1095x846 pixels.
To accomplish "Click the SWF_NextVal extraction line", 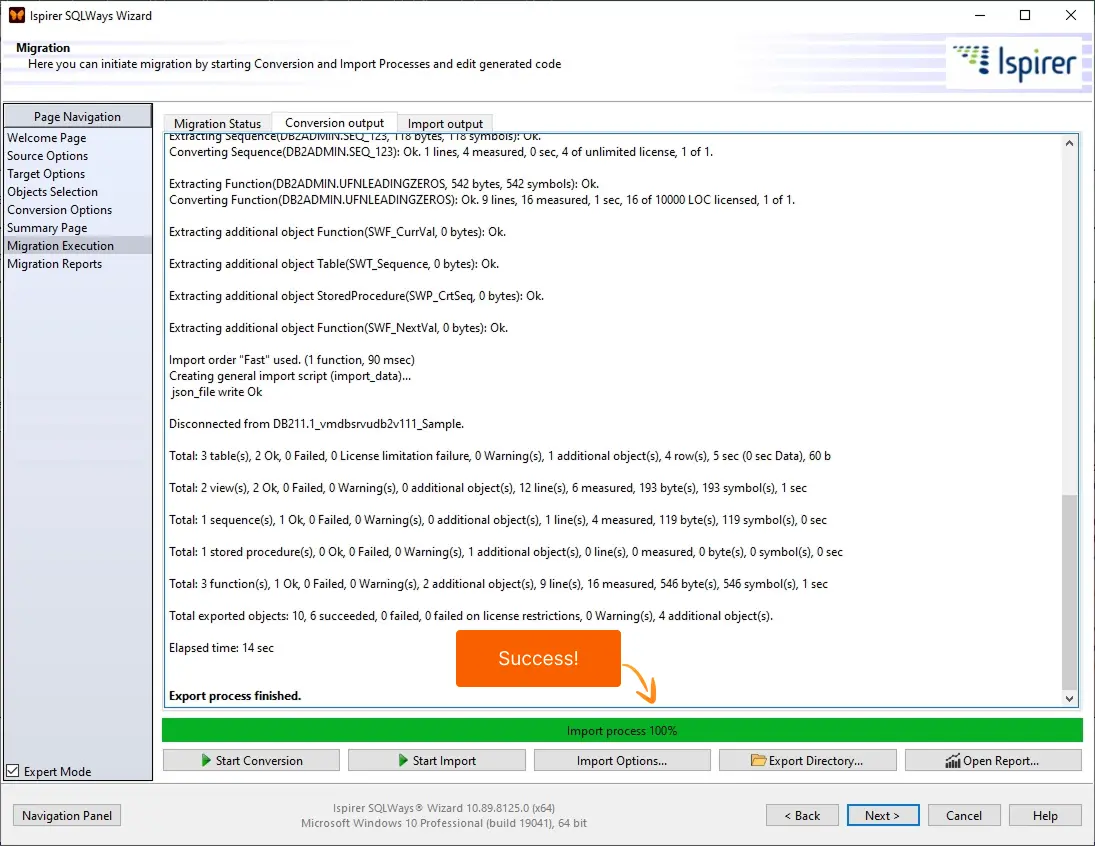I will tap(338, 328).
